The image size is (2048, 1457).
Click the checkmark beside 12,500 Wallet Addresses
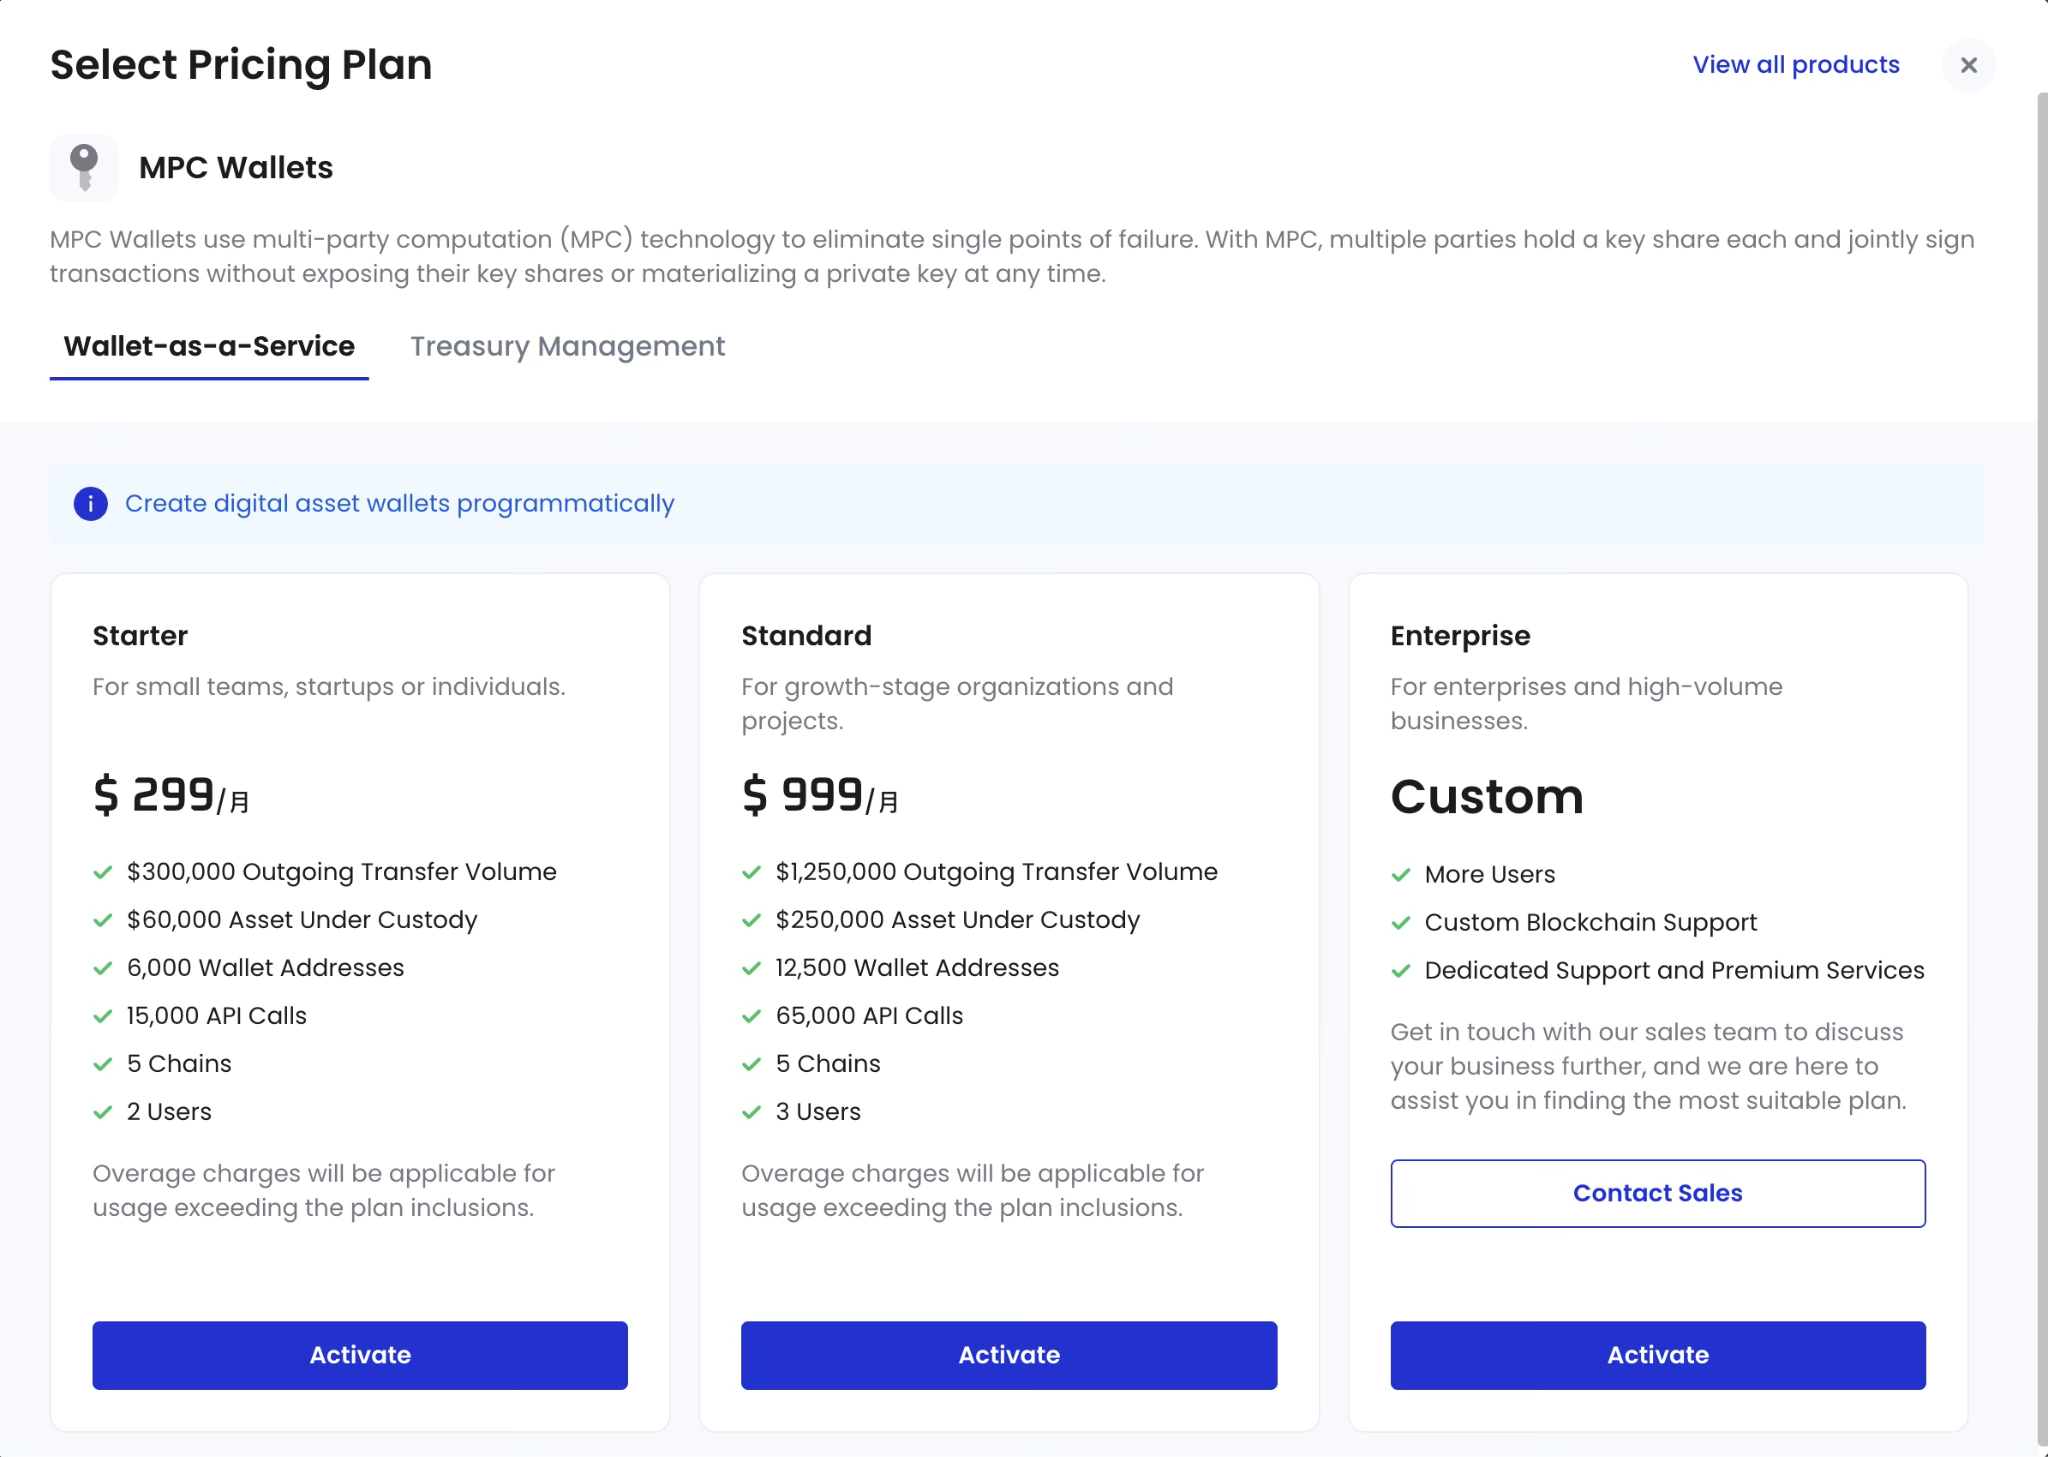click(x=752, y=967)
